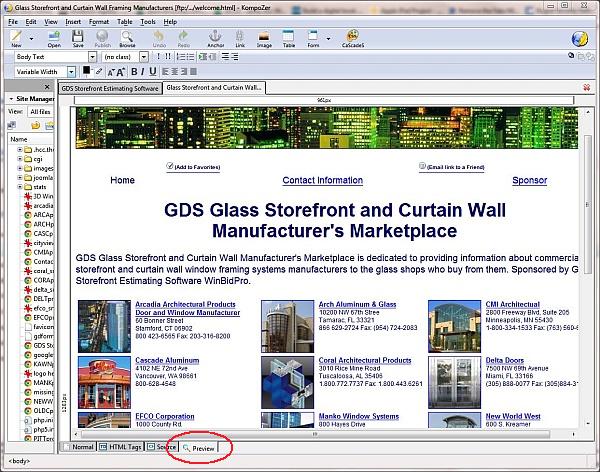Viewport: 600px width, 472px height.
Task: Click the Undo arrow icon
Action: point(159,39)
